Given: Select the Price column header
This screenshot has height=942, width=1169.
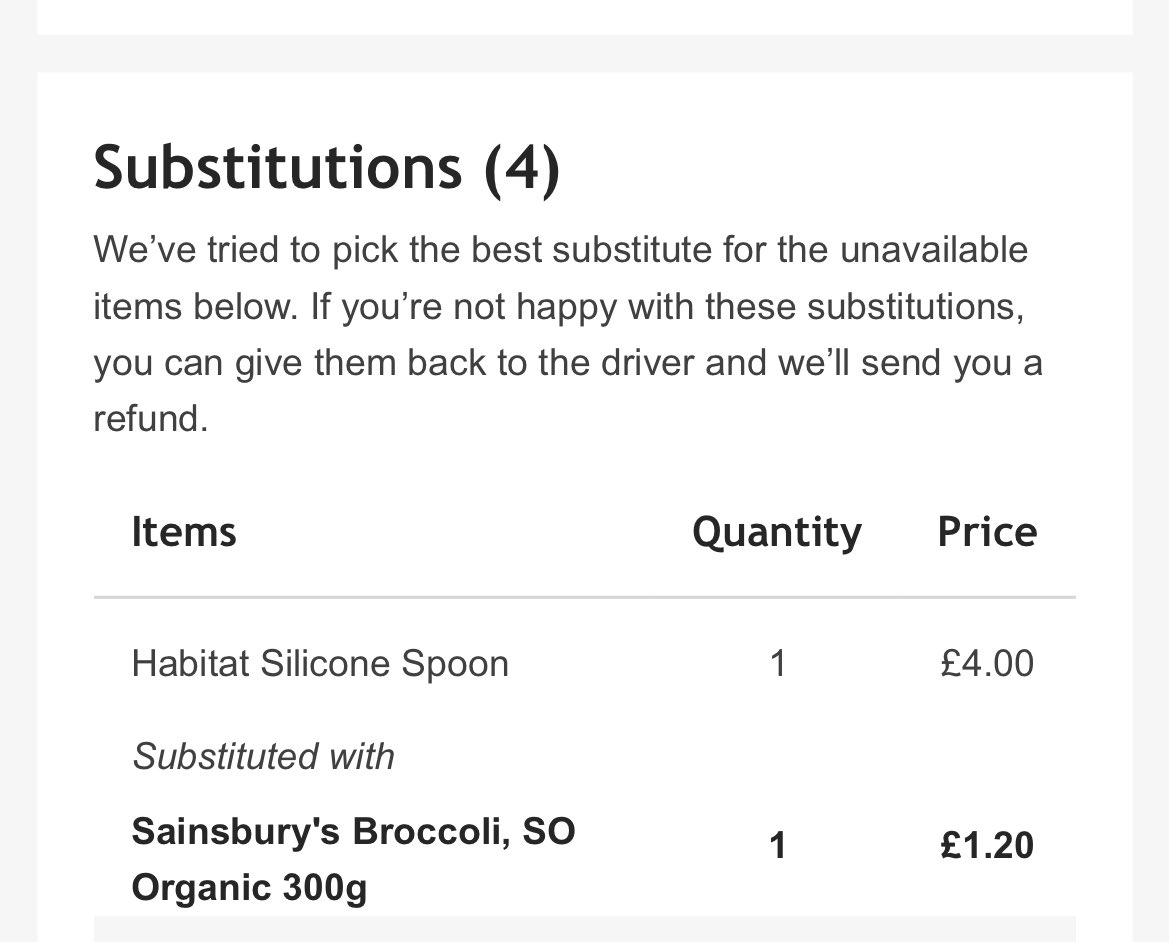Looking at the screenshot, I should click(x=987, y=532).
